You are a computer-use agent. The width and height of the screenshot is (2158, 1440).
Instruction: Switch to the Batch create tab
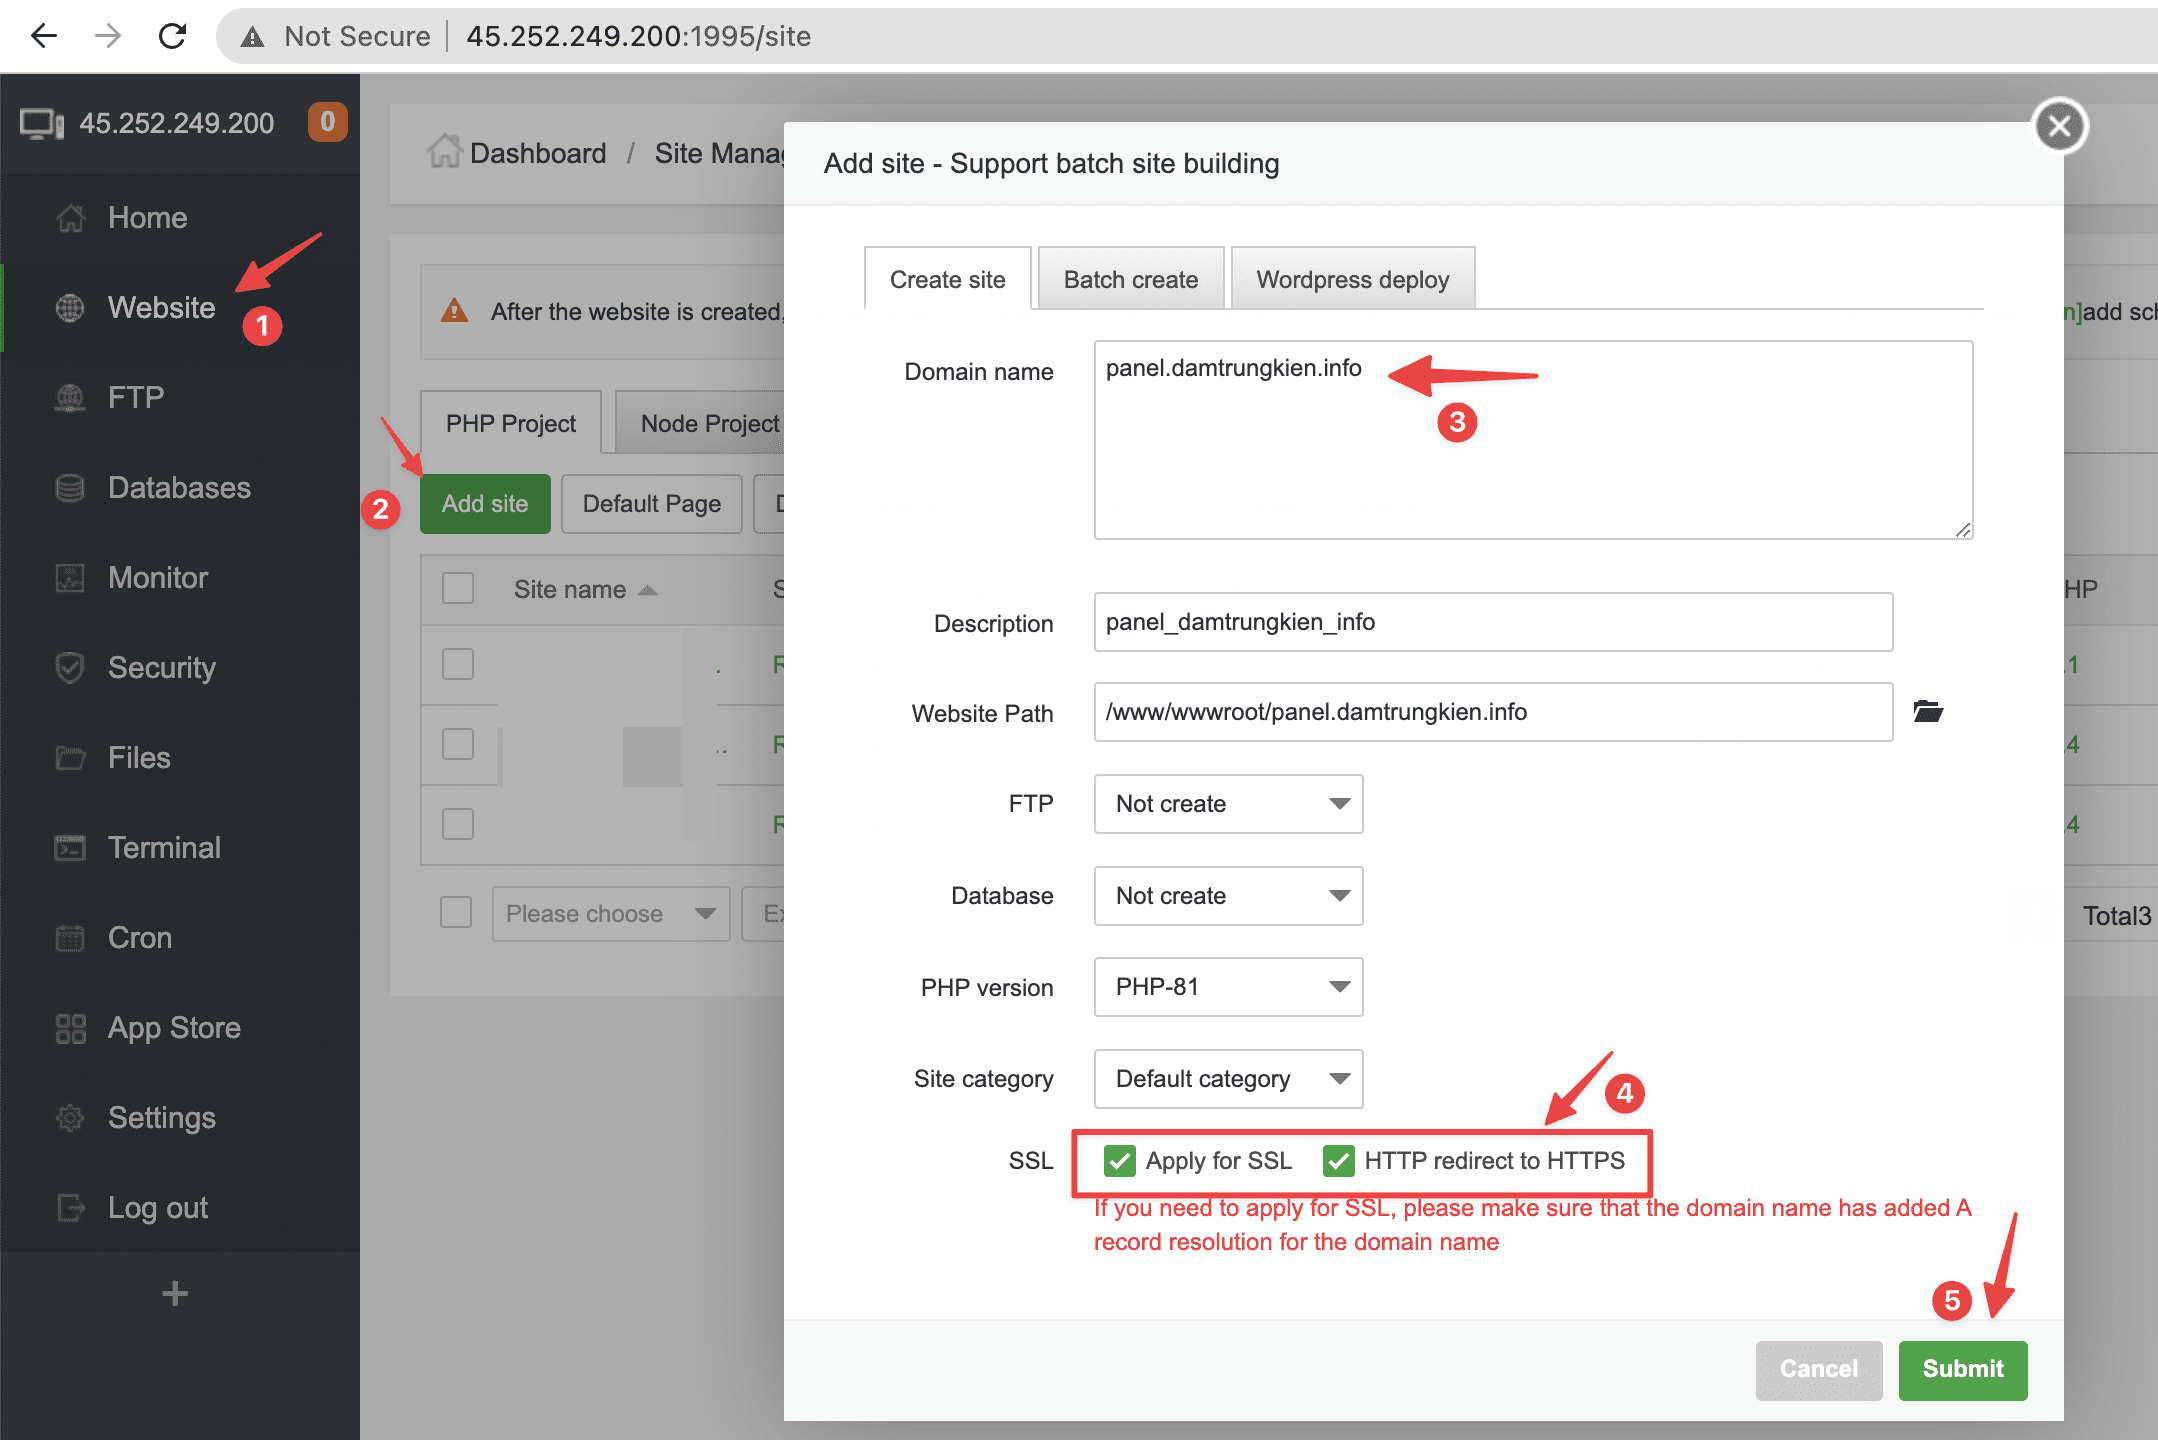click(x=1130, y=279)
